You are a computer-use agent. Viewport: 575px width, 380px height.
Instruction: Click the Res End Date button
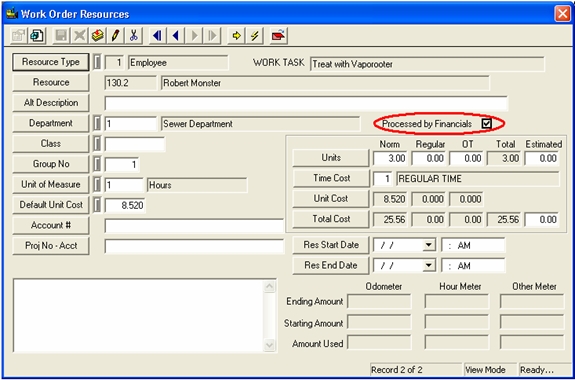(x=331, y=266)
